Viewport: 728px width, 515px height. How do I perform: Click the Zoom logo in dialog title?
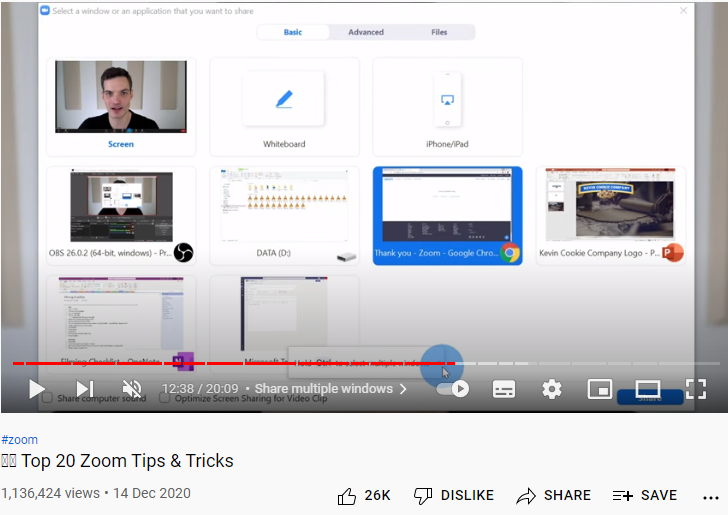pyautogui.click(x=45, y=10)
